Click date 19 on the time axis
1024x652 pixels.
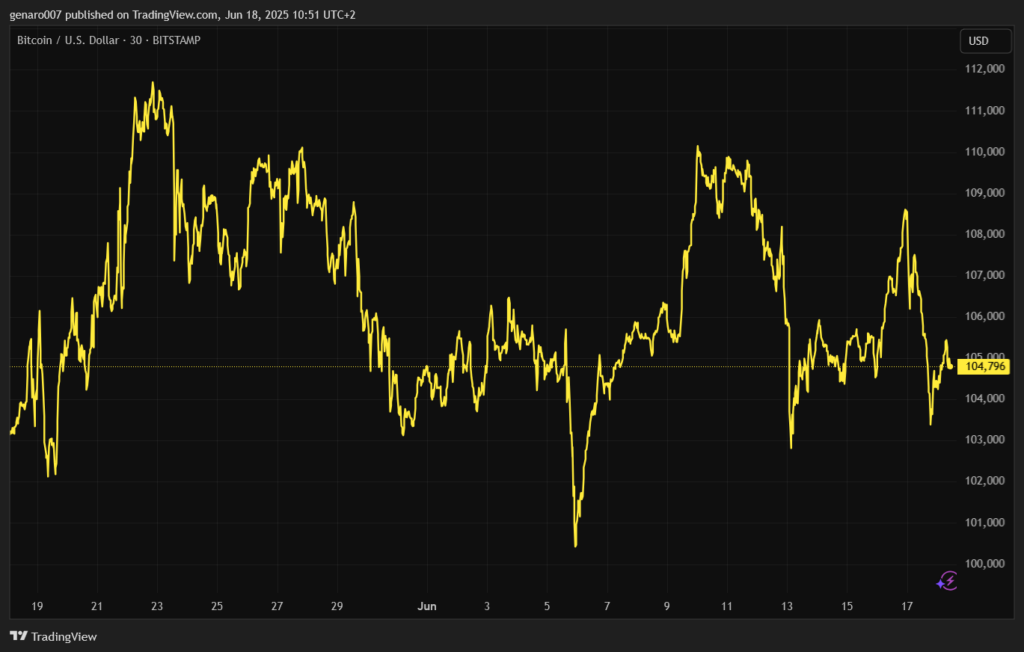click(37, 607)
